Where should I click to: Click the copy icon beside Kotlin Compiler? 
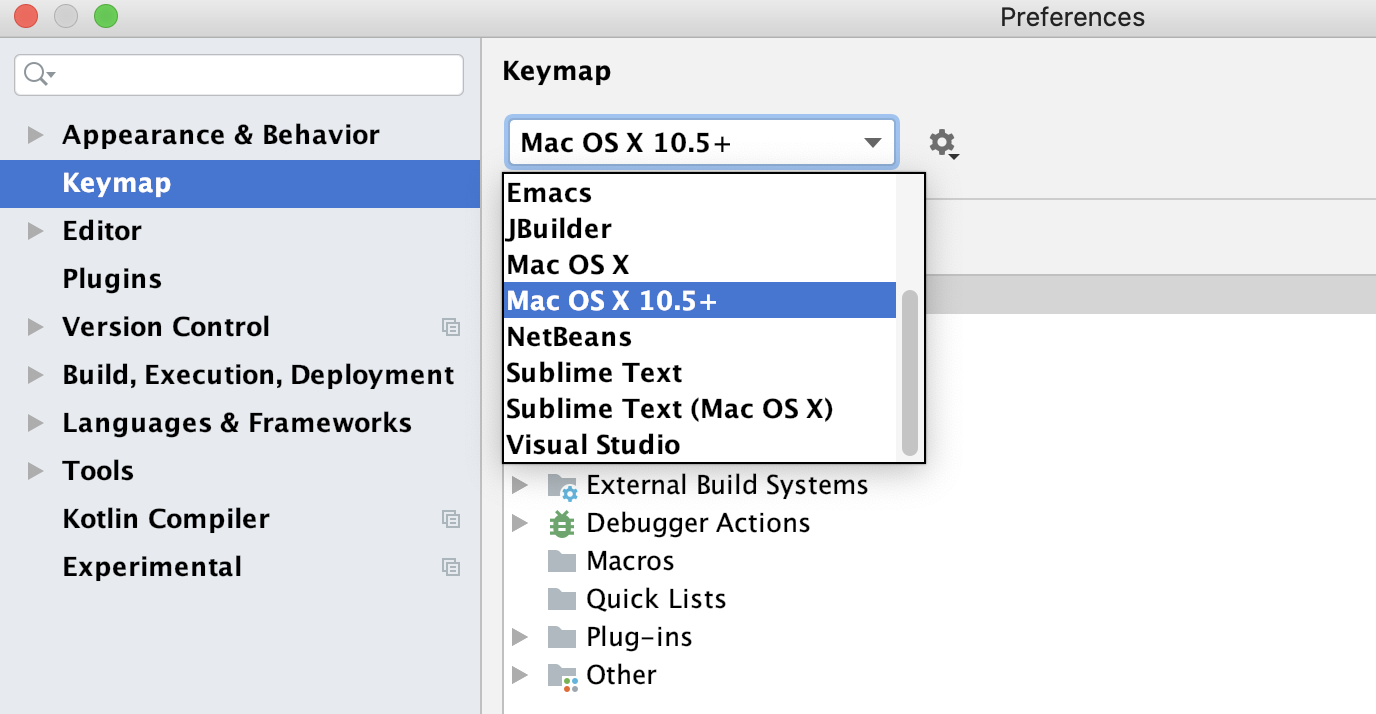click(x=451, y=519)
